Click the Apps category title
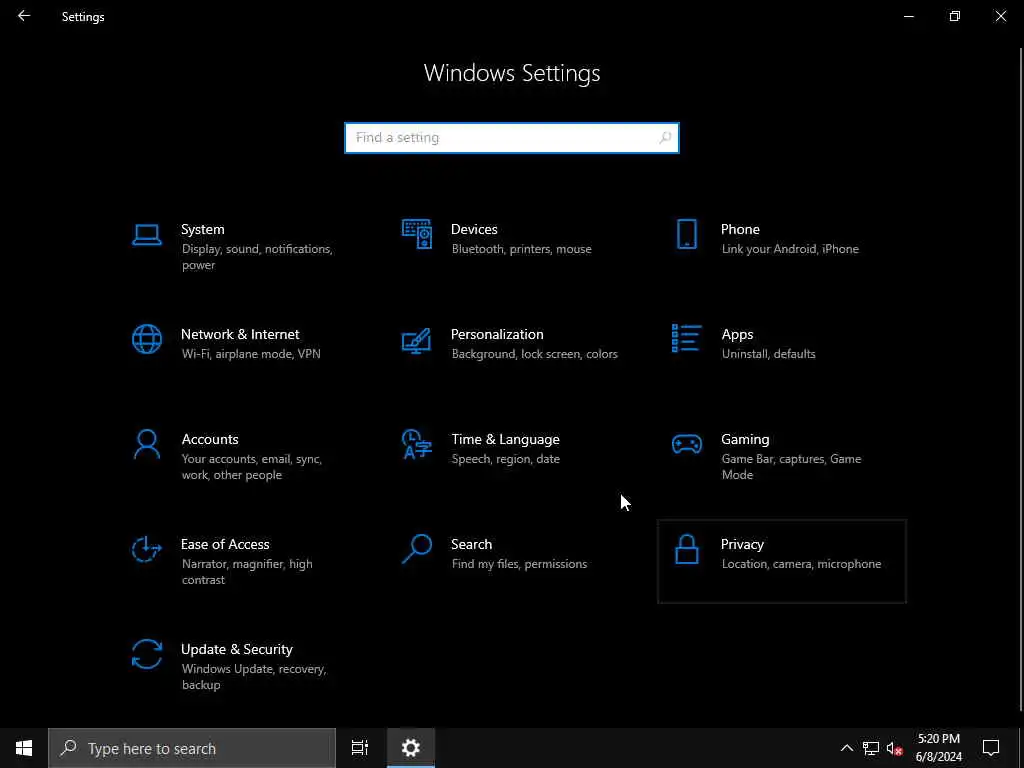1024x768 pixels. coord(737,335)
